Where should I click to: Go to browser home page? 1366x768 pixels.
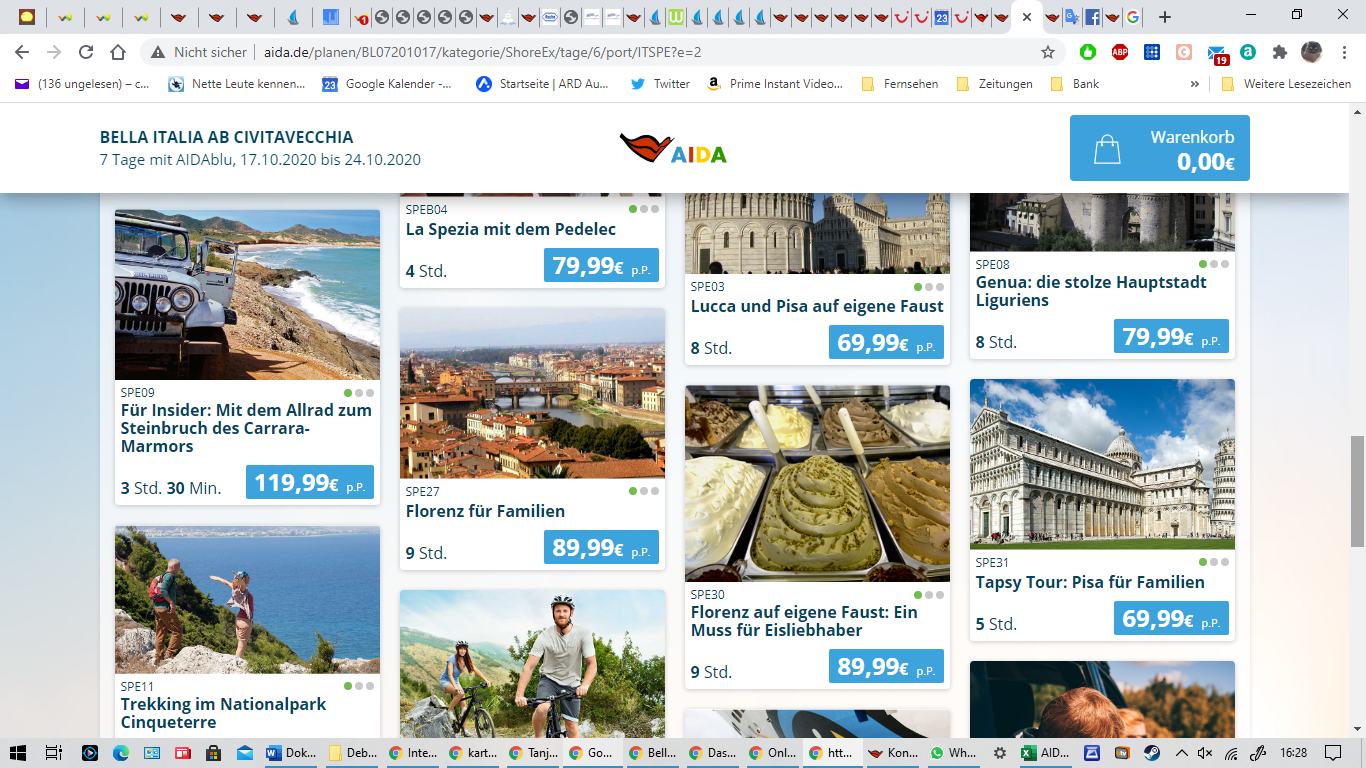pyautogui.click(x=118, y=52)
